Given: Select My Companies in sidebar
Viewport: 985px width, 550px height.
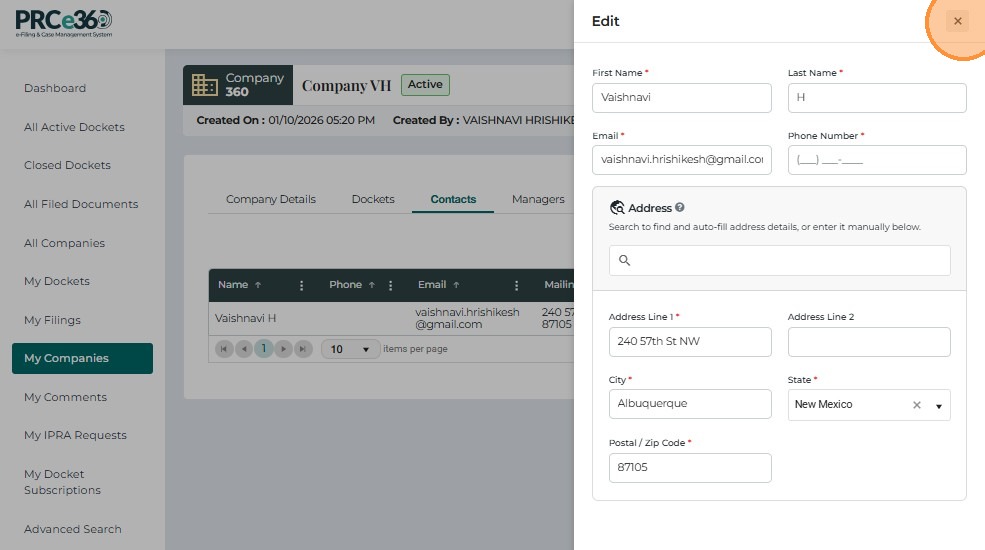Looking at the screenshot, I should tap(82, 358).
